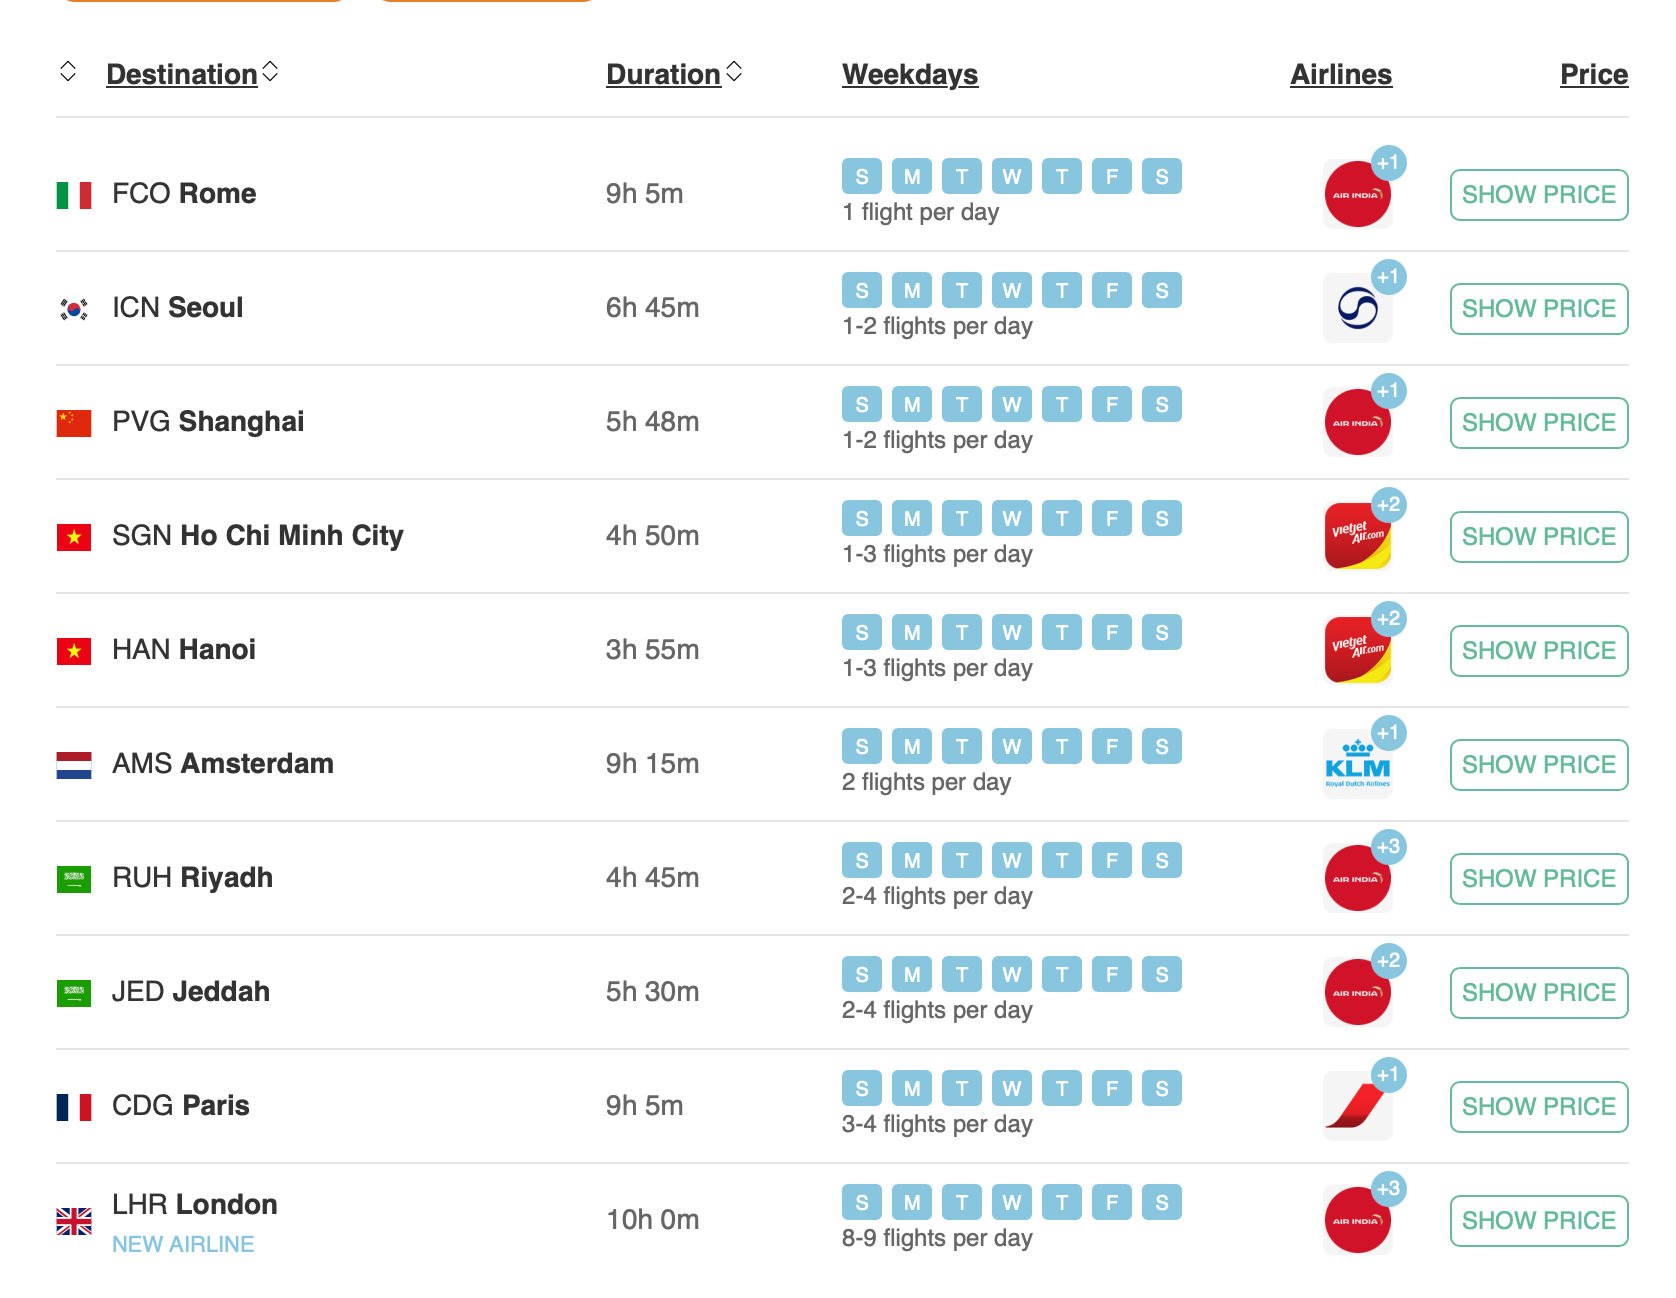The image size is (1676, 1298).
Task: Click the Air India logo in Rome row
Action: (1356, 195)
